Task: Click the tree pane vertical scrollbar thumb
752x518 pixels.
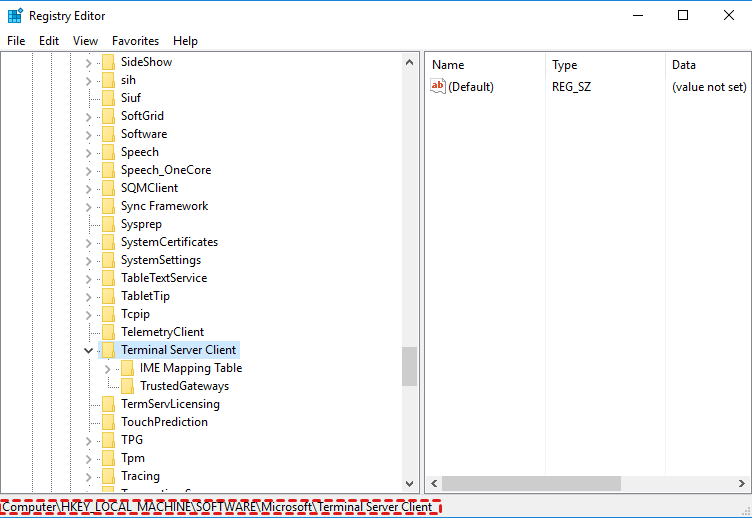Action: coord(409,366)
